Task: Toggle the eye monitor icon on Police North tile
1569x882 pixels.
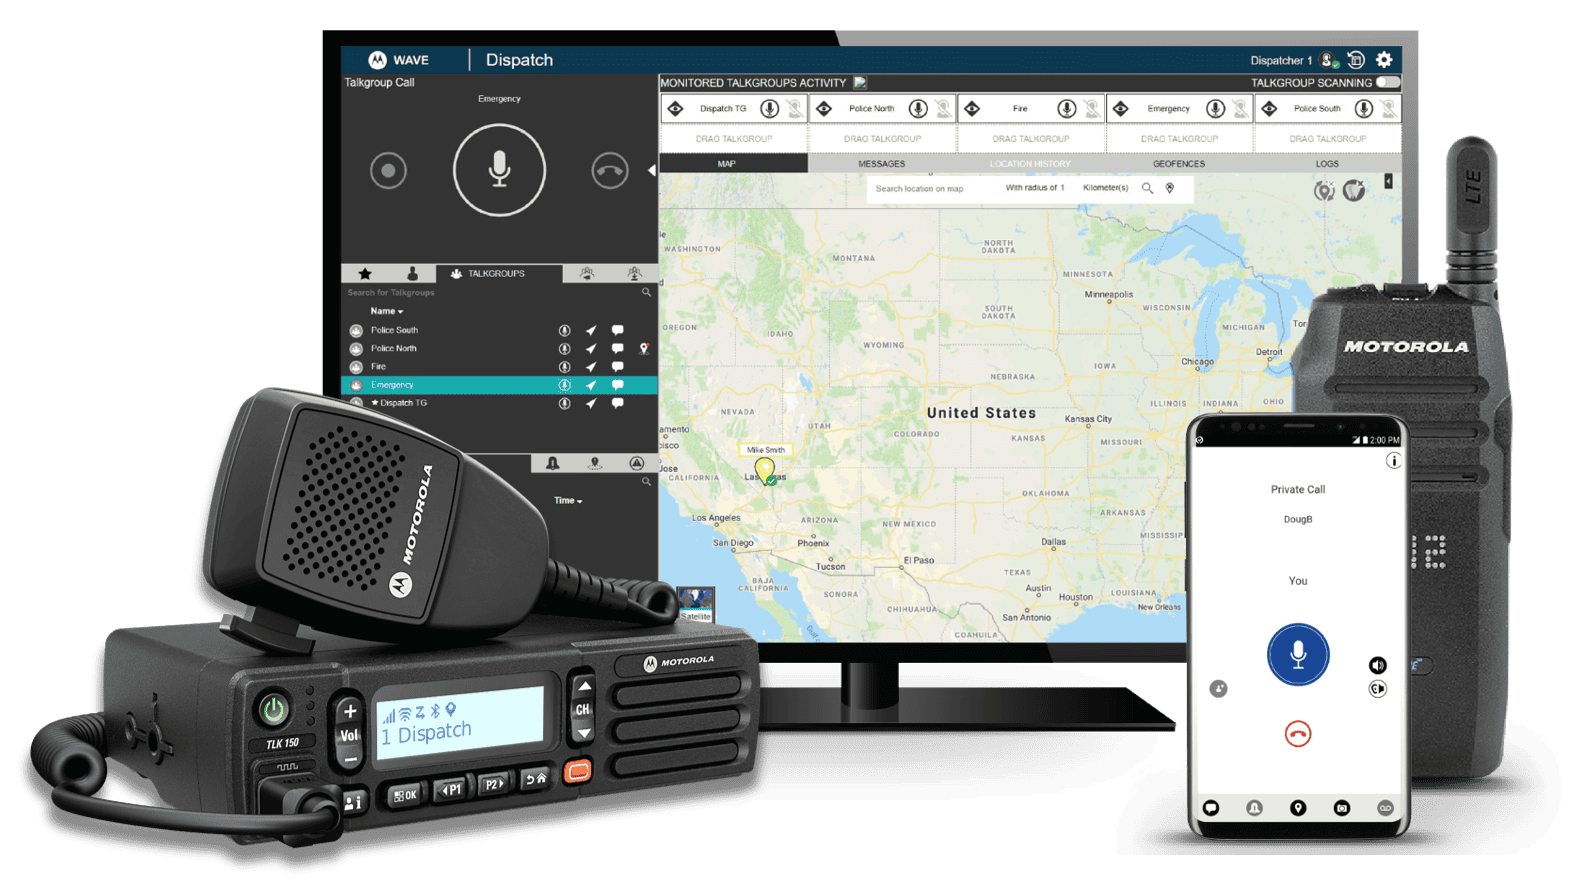Action: (x=824, y=108)
